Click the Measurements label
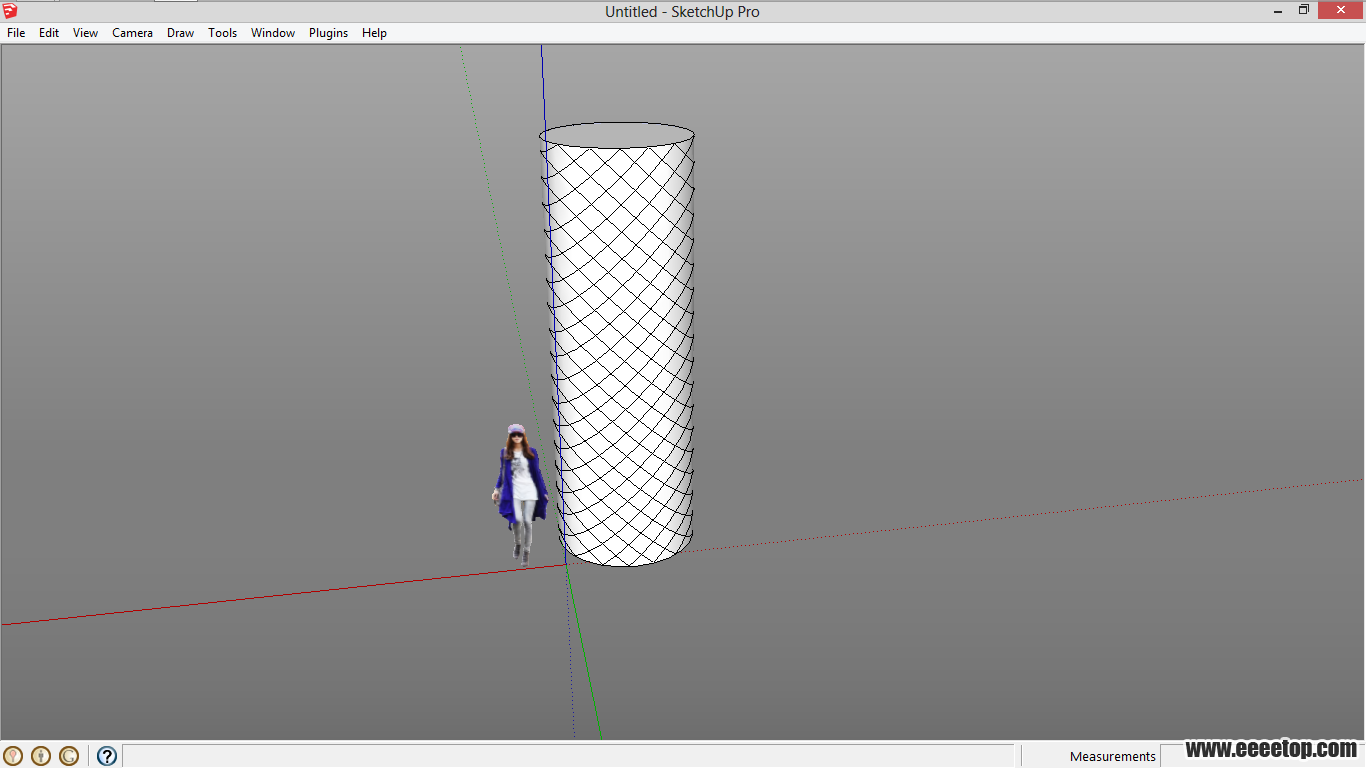 [1113, 756]
